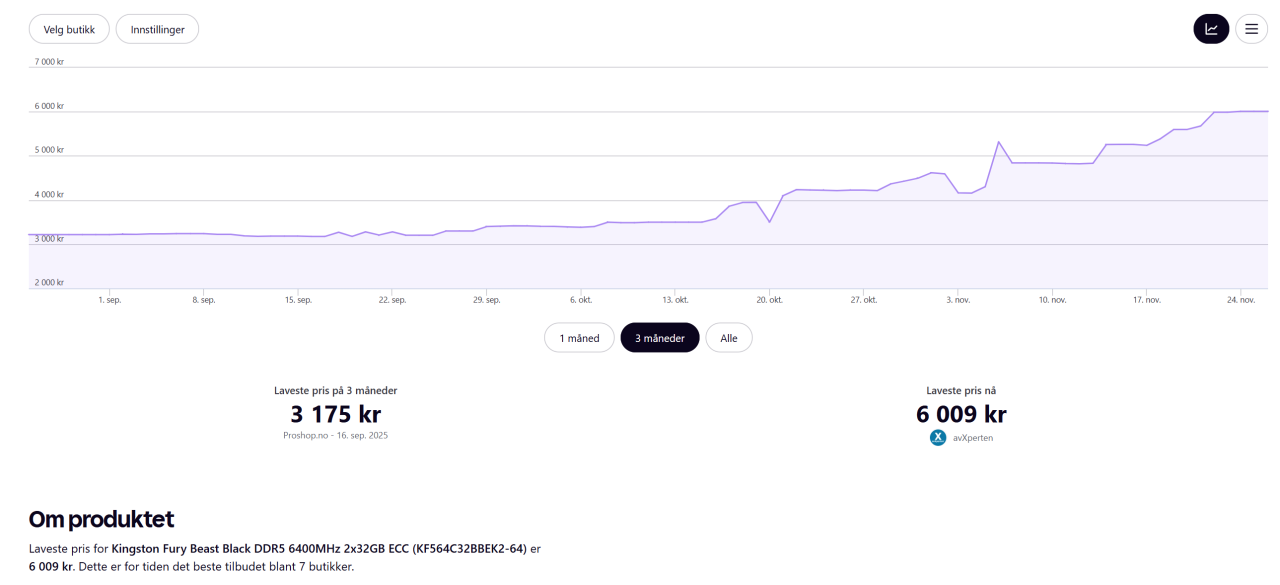
Task: Click the 24. nov. date axis label
Action: pyautogui.click(x=1240, y=300)
